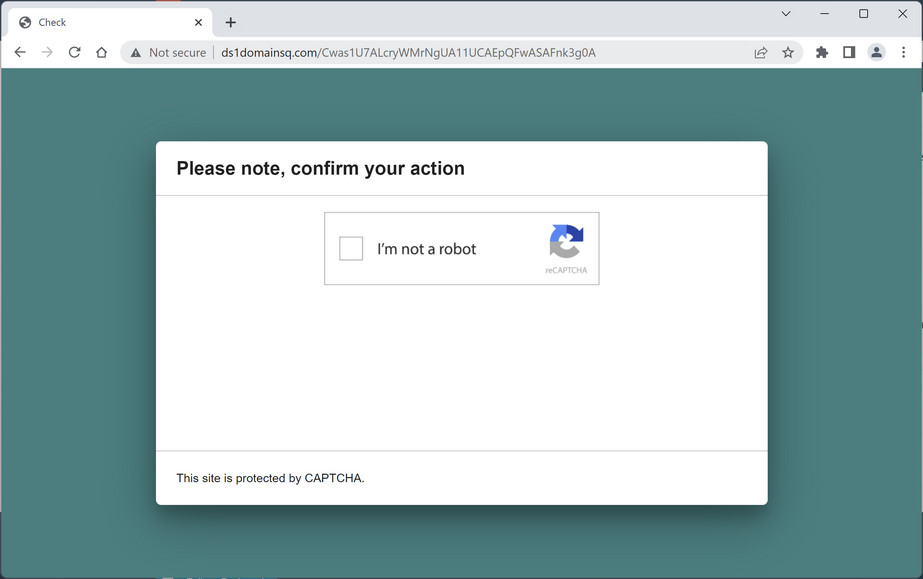Click inside the address bar URL
Image resolution: width=923 pixels, height=579 pixels.
point(400,52)
